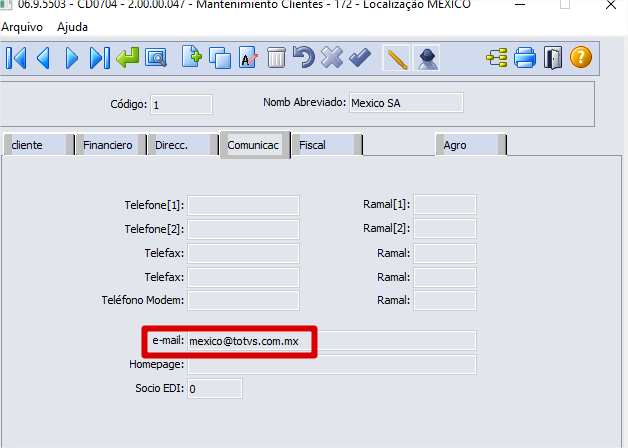Click the Telefone[2] input field
This screenshot has height=448, width=628.
point(244,229)
